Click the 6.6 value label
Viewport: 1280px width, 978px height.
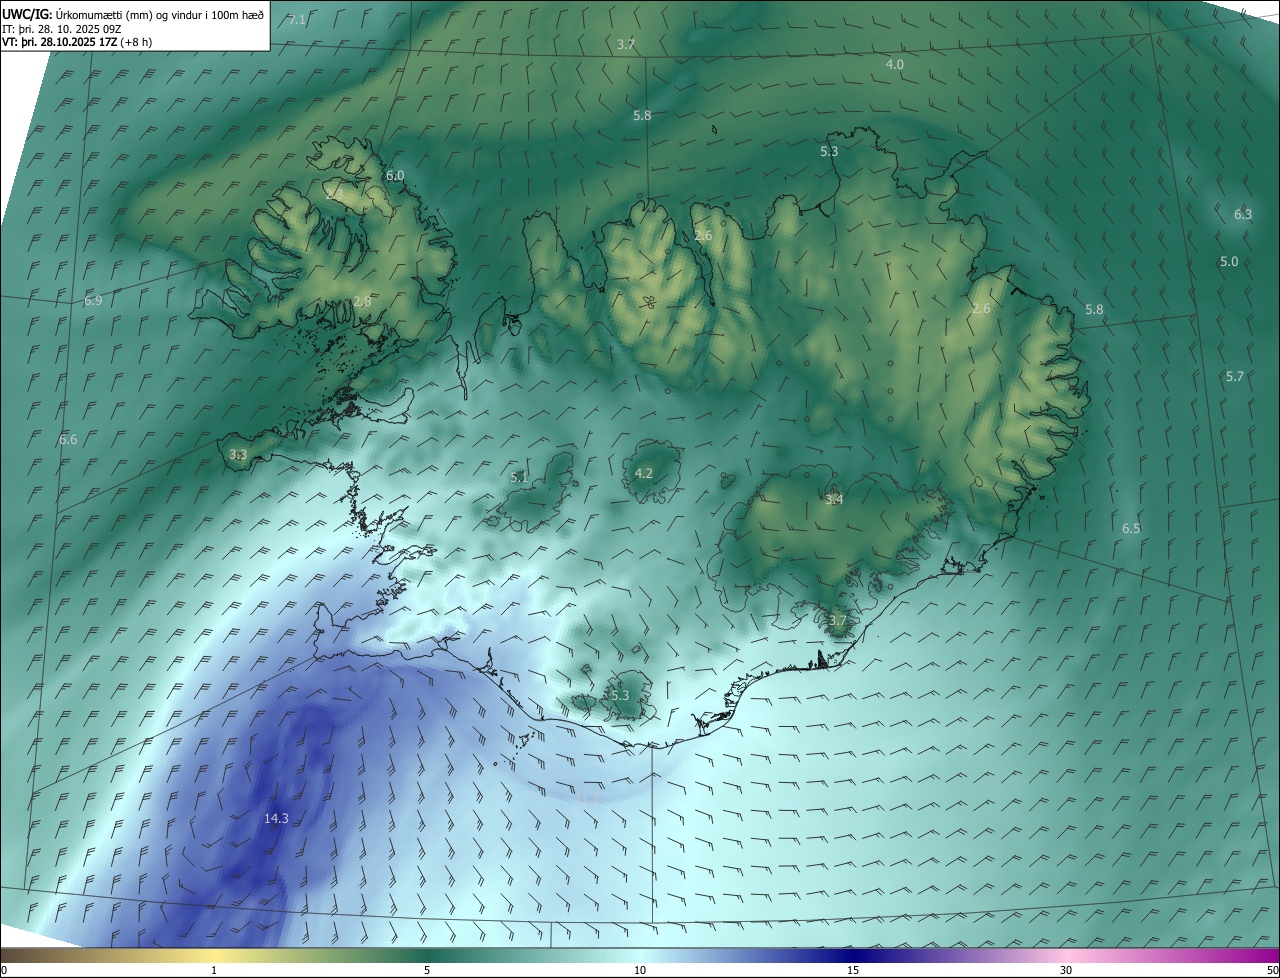point(68,440)
